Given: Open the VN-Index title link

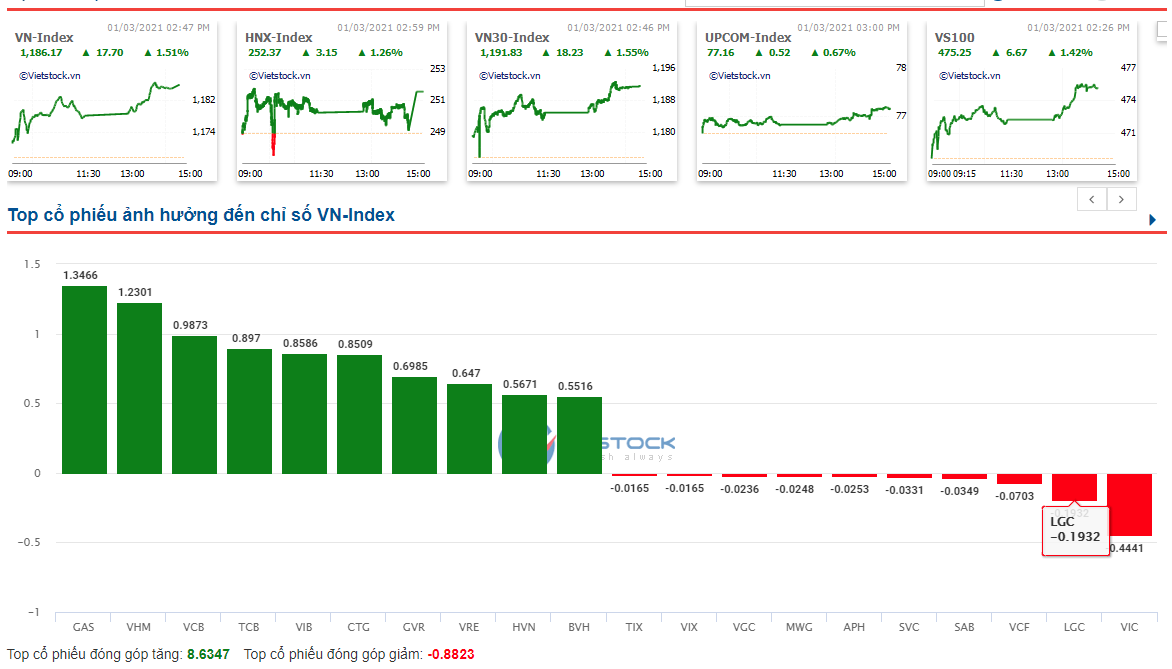Looking at the screenshot, I should [44, 38].
